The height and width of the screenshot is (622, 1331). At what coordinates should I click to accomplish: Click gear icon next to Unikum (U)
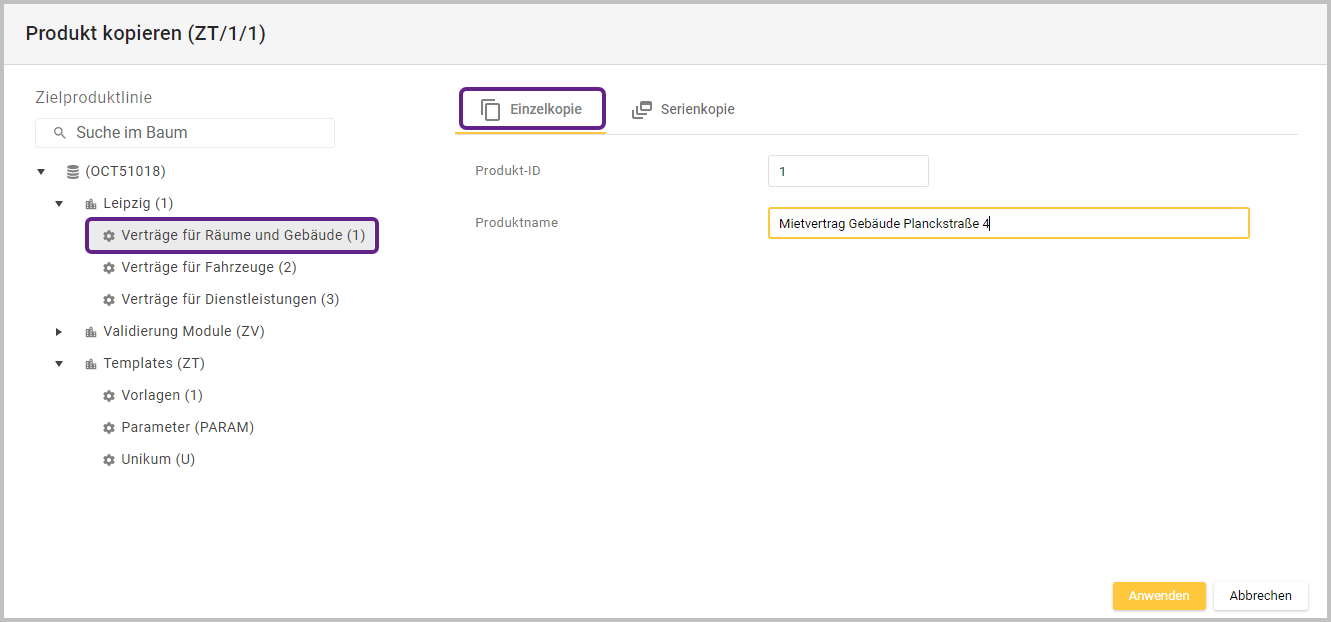point(109,460)
